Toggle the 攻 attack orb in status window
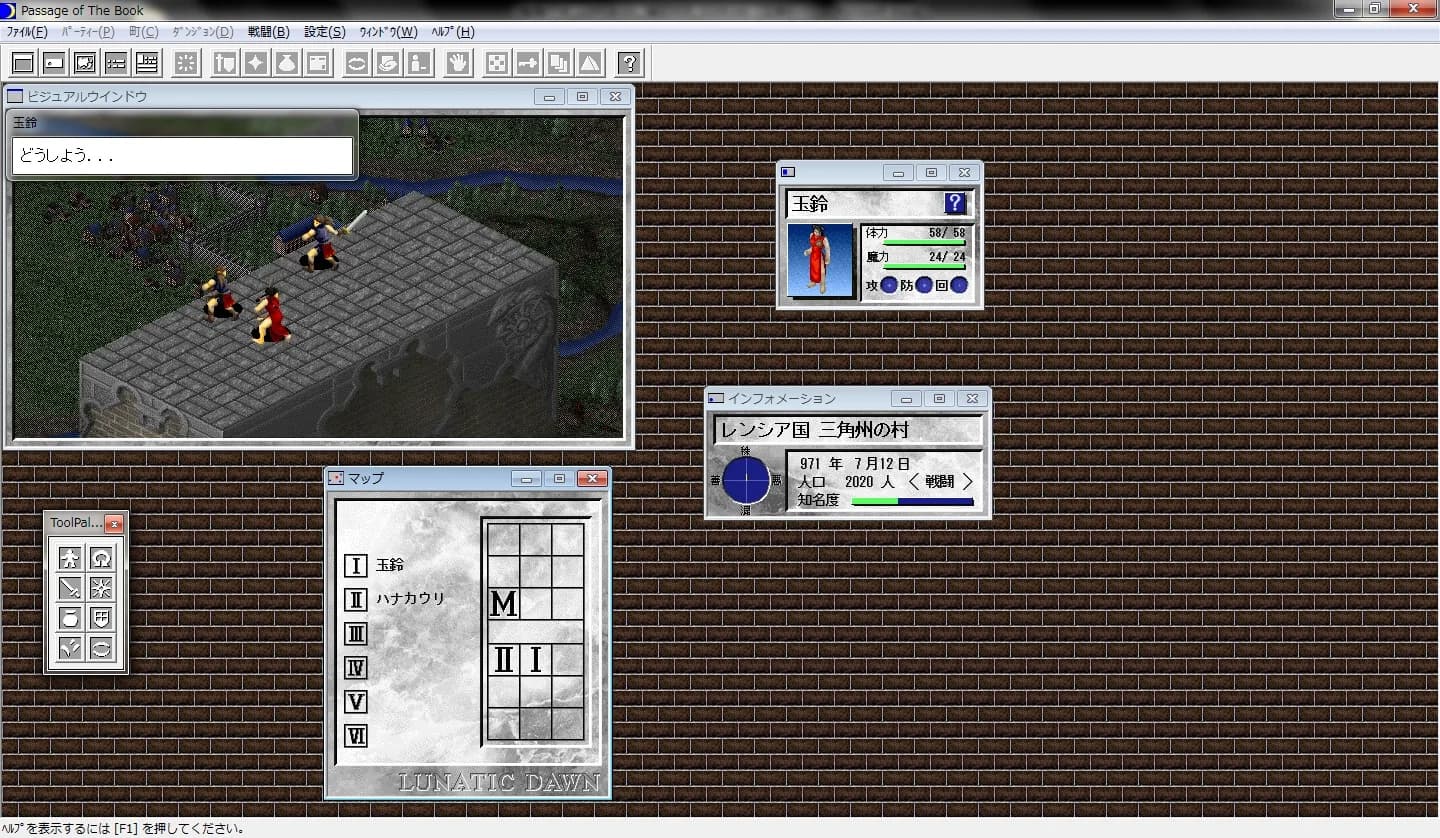Viewport: 1440px width, 838px height. (x=889, y=285)
